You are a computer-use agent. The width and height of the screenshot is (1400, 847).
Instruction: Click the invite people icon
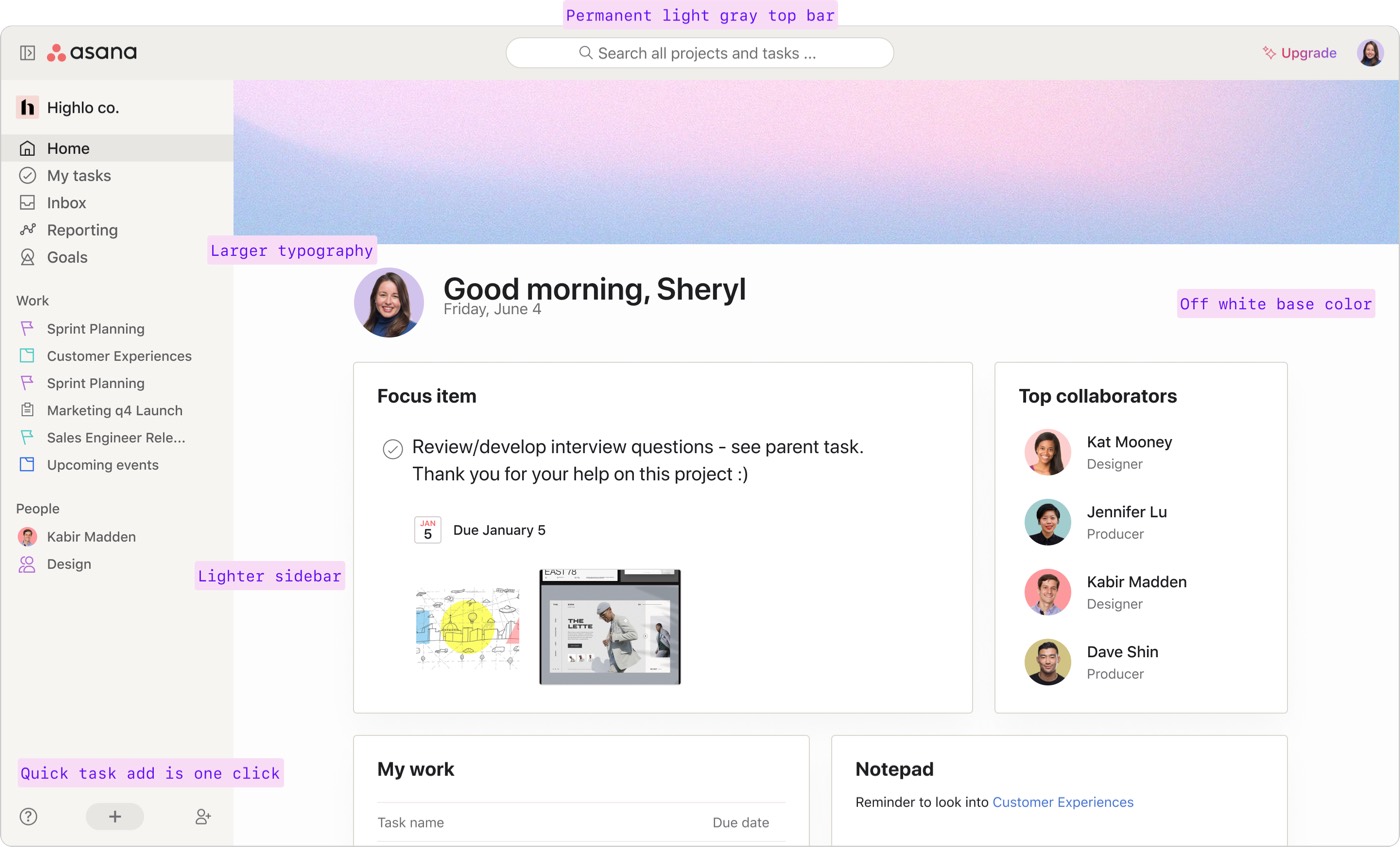203,817
